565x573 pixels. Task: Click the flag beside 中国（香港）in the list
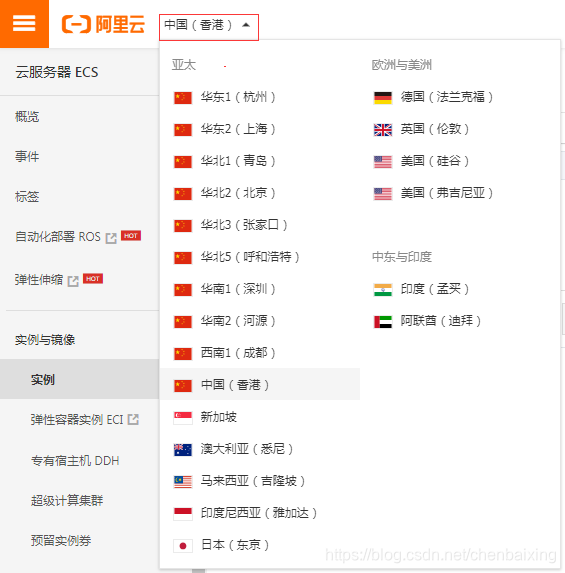(x=183, y=385)
